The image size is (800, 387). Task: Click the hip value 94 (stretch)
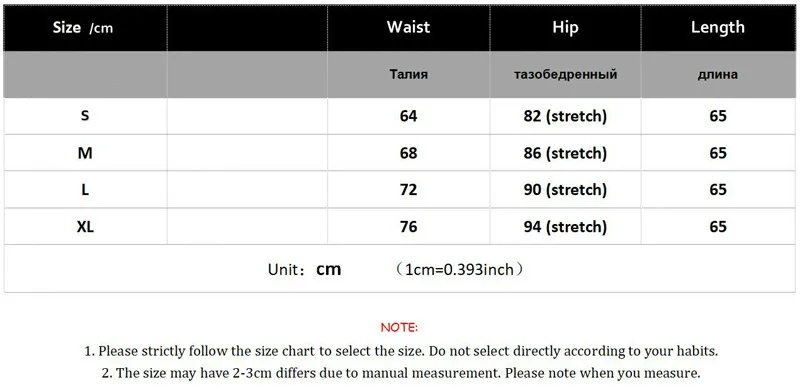(565, 227)
